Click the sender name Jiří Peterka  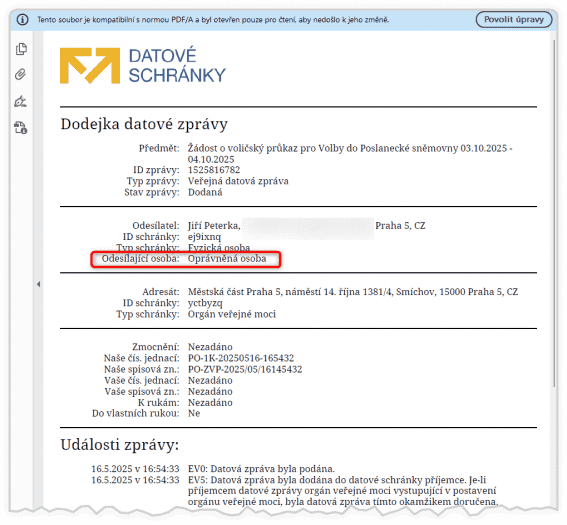[x=214, y=226]
